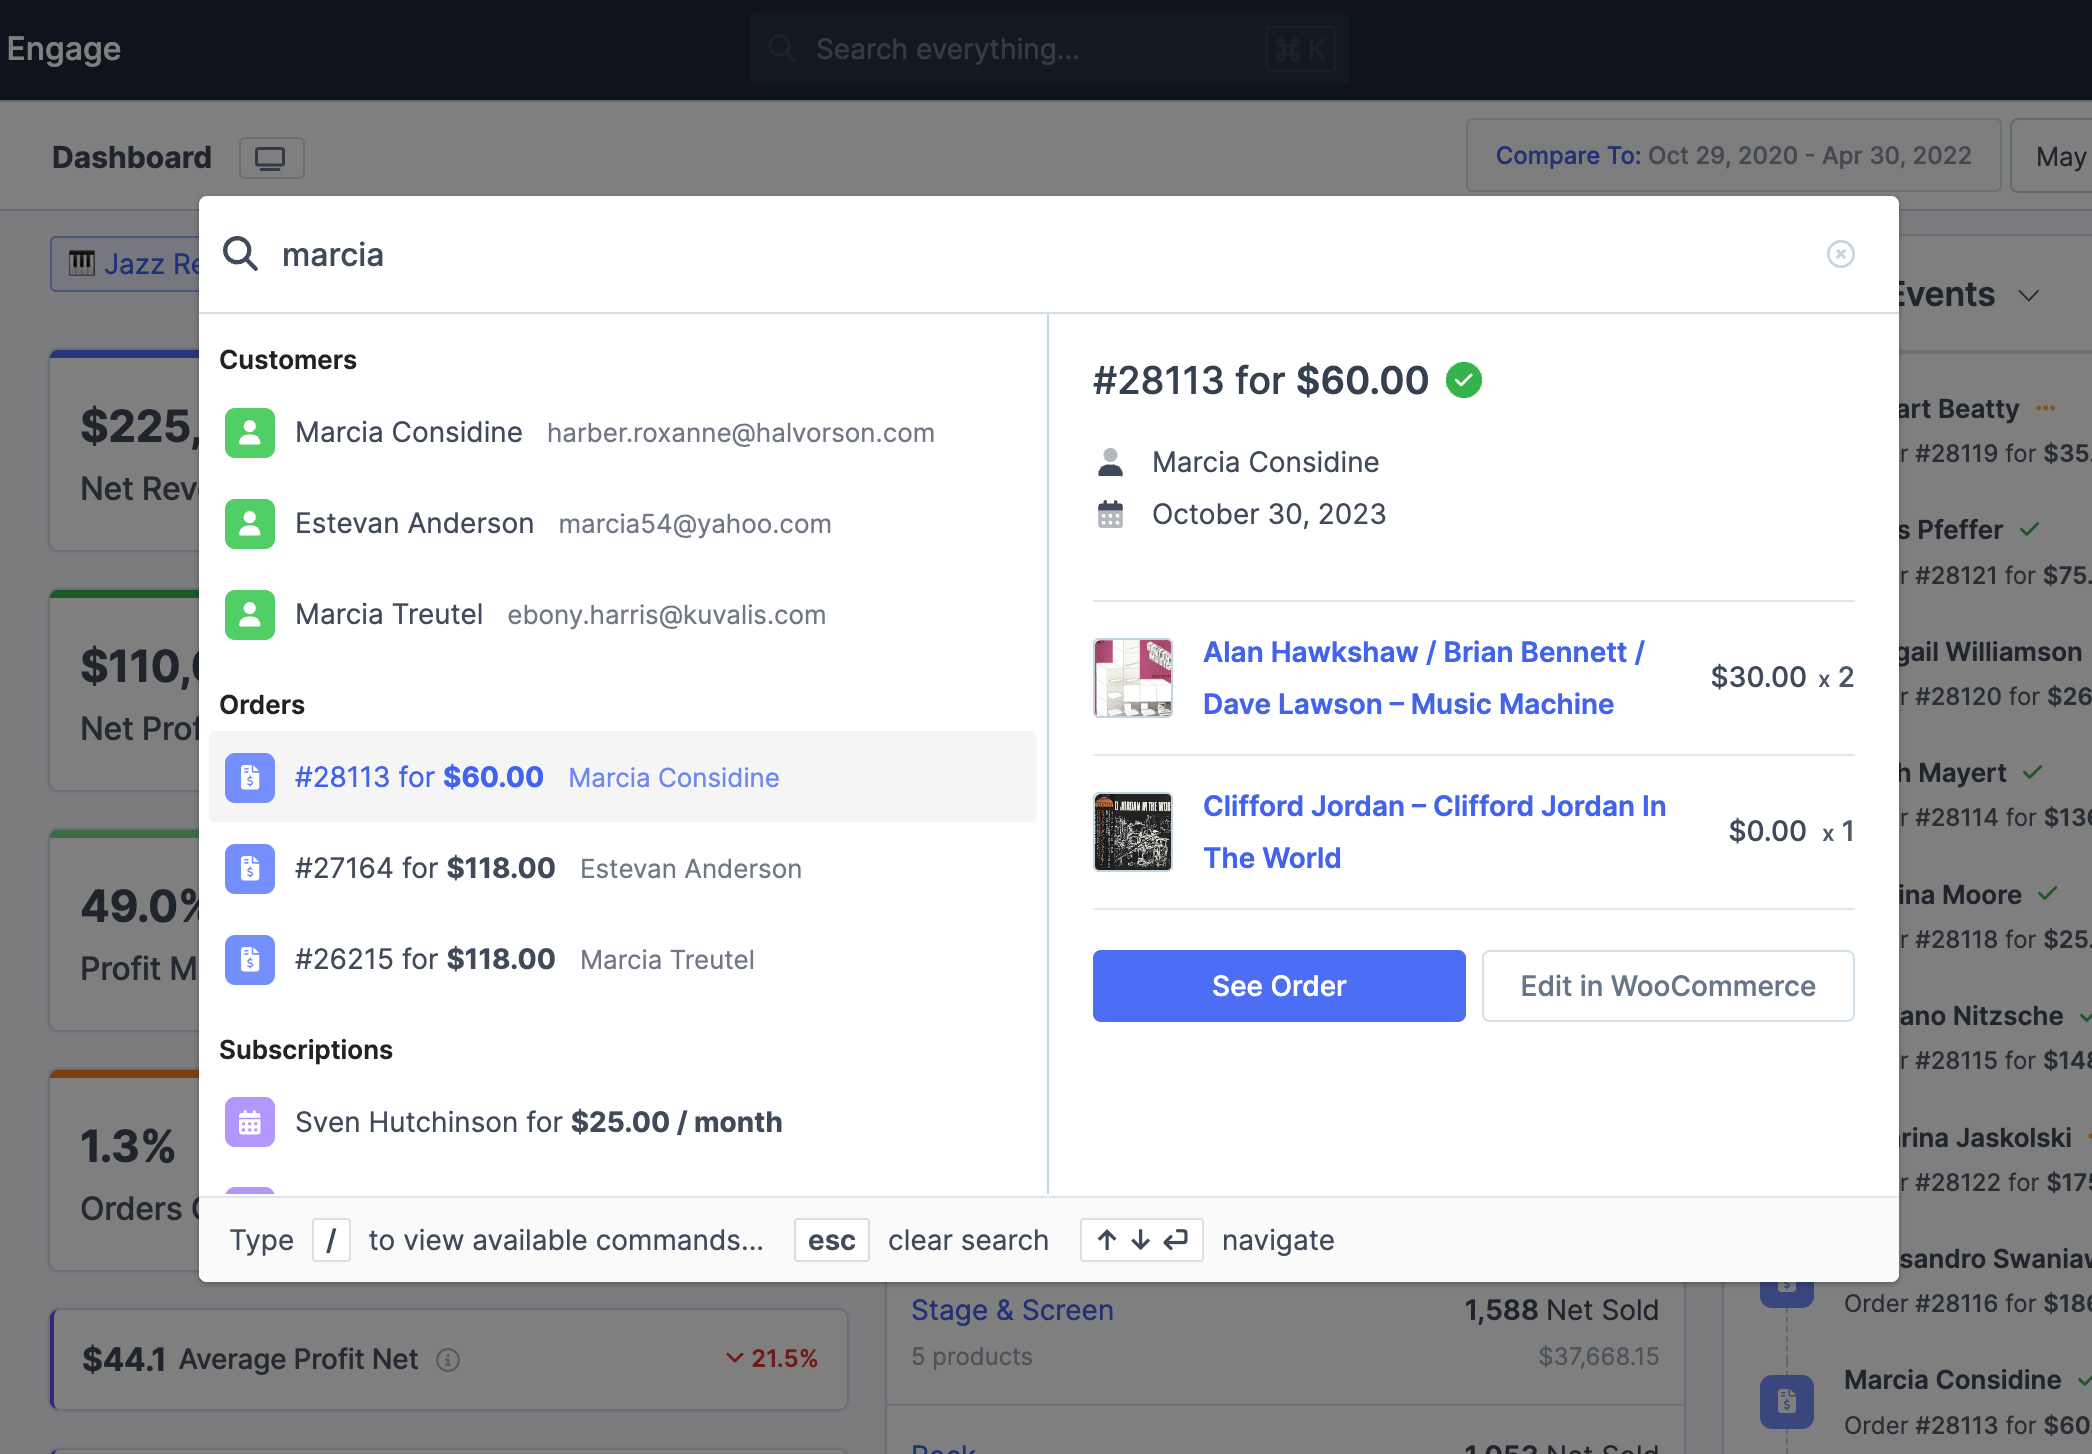Click Edit in WooCommerce button
Image resolution: width=2092 pixels, height=1454 pixels.
pyautogui.click(x=1667, y=986)
